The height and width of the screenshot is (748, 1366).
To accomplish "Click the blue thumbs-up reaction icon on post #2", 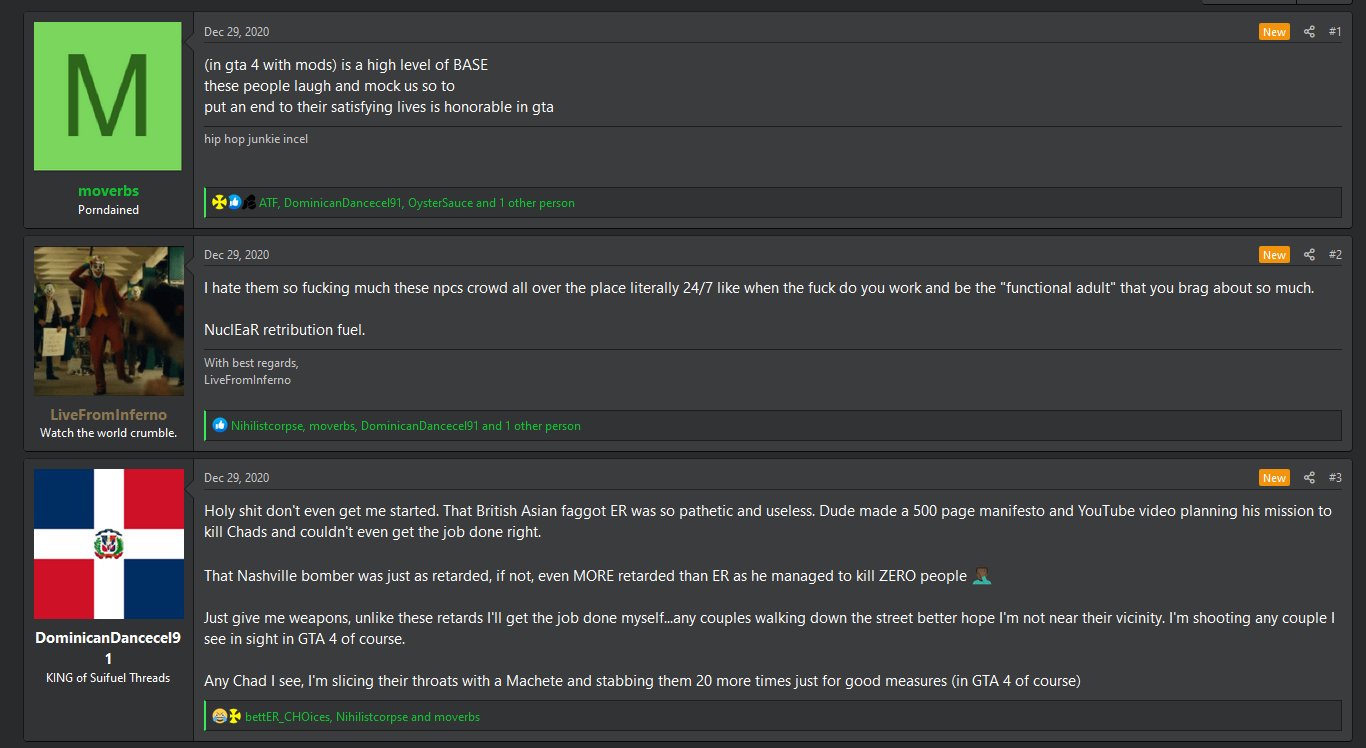I will (x=220, y=426).
